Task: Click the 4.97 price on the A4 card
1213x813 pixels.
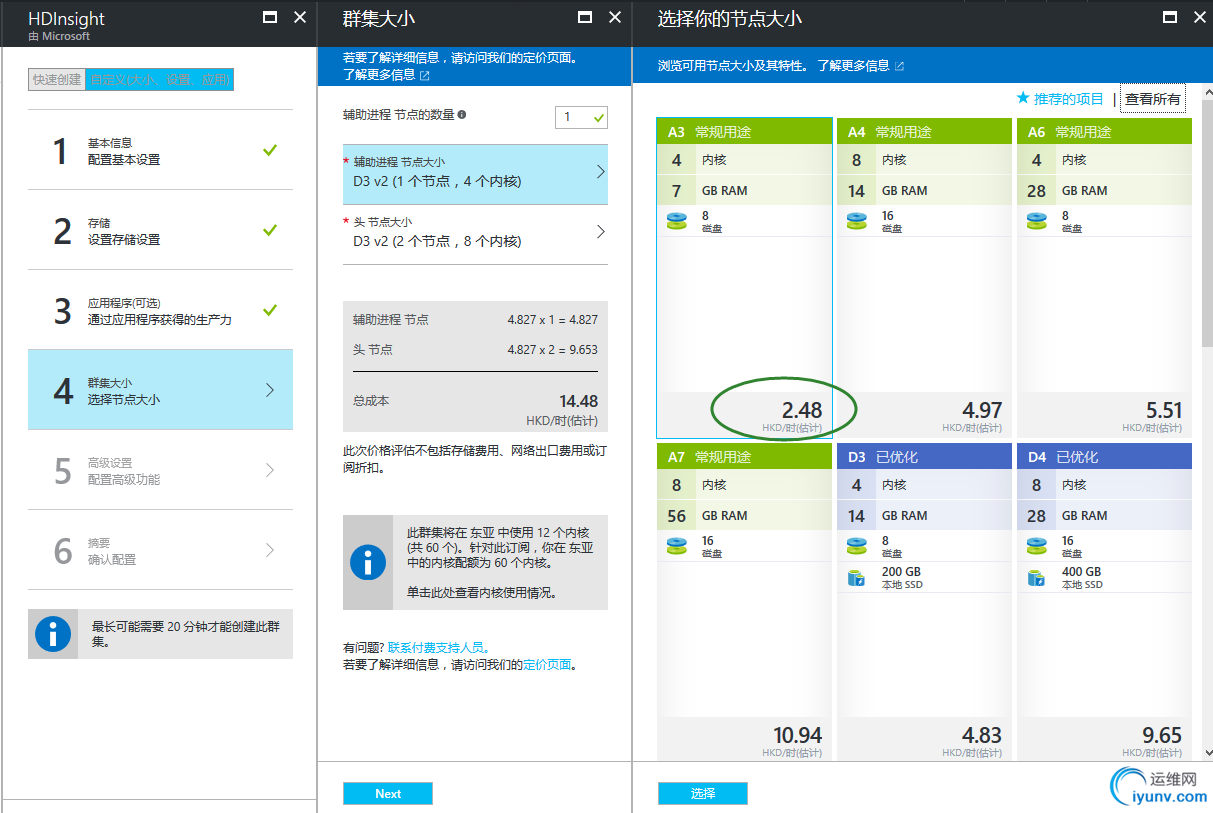Action: (x=982, y=410)
